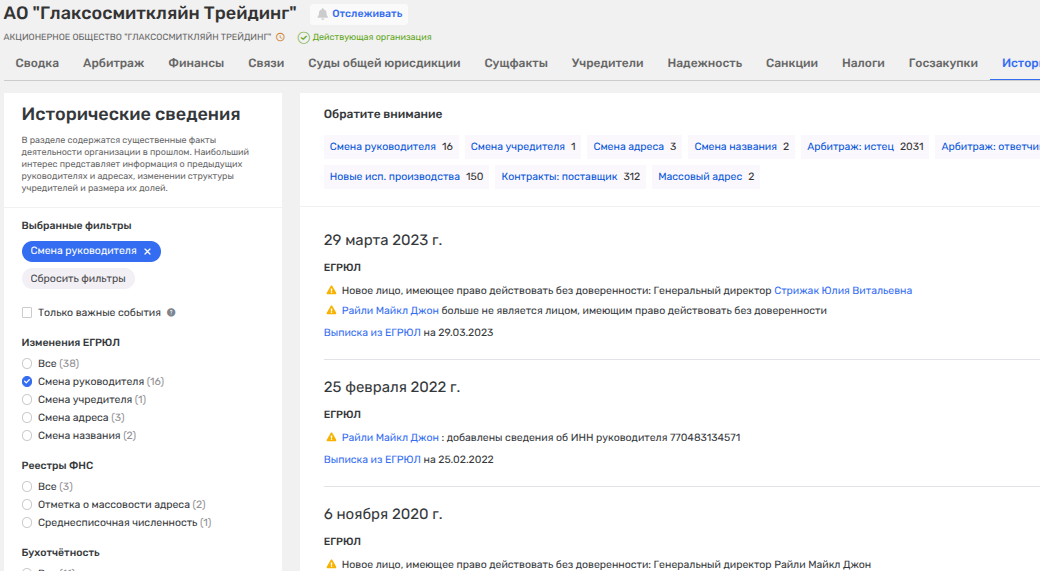Choose Все (38) under Изменения ЕГРЮЛ
The width and height of the screenshot is (1040, 571).
coord(28,364)
